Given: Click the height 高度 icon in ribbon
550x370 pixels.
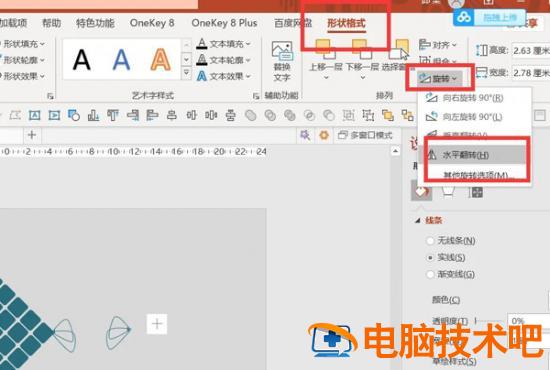Looking at the screenshot, I should click(482, 51).
